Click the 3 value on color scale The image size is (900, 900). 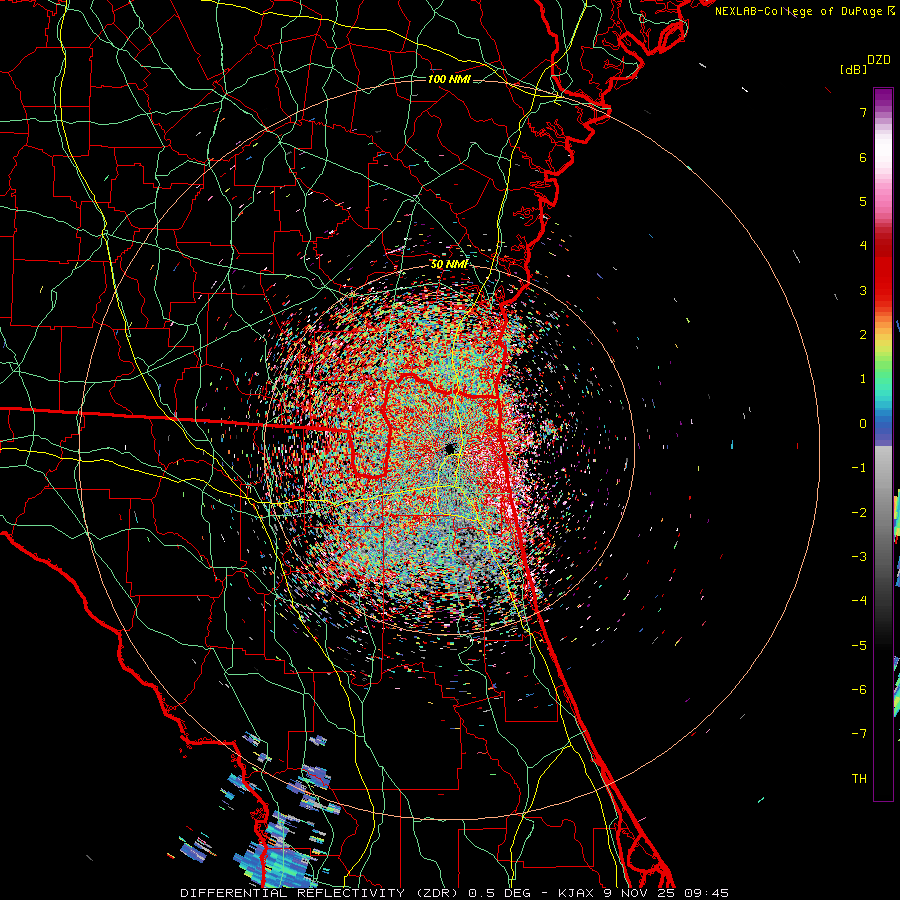(x=863, y=290)
